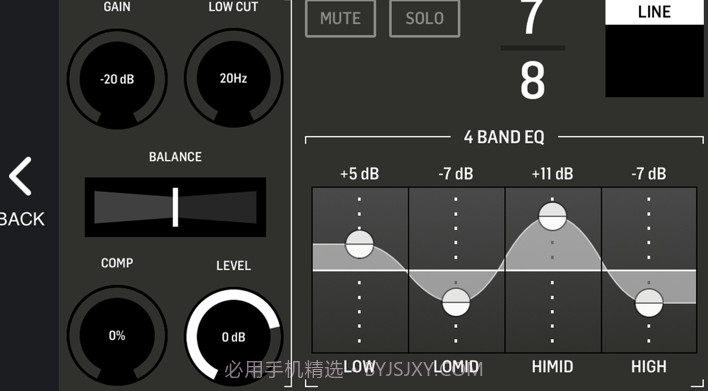Go back using the BACK chevron arrow
The width and height of the screenshot is (708, 391).
[x=20, y=176]
